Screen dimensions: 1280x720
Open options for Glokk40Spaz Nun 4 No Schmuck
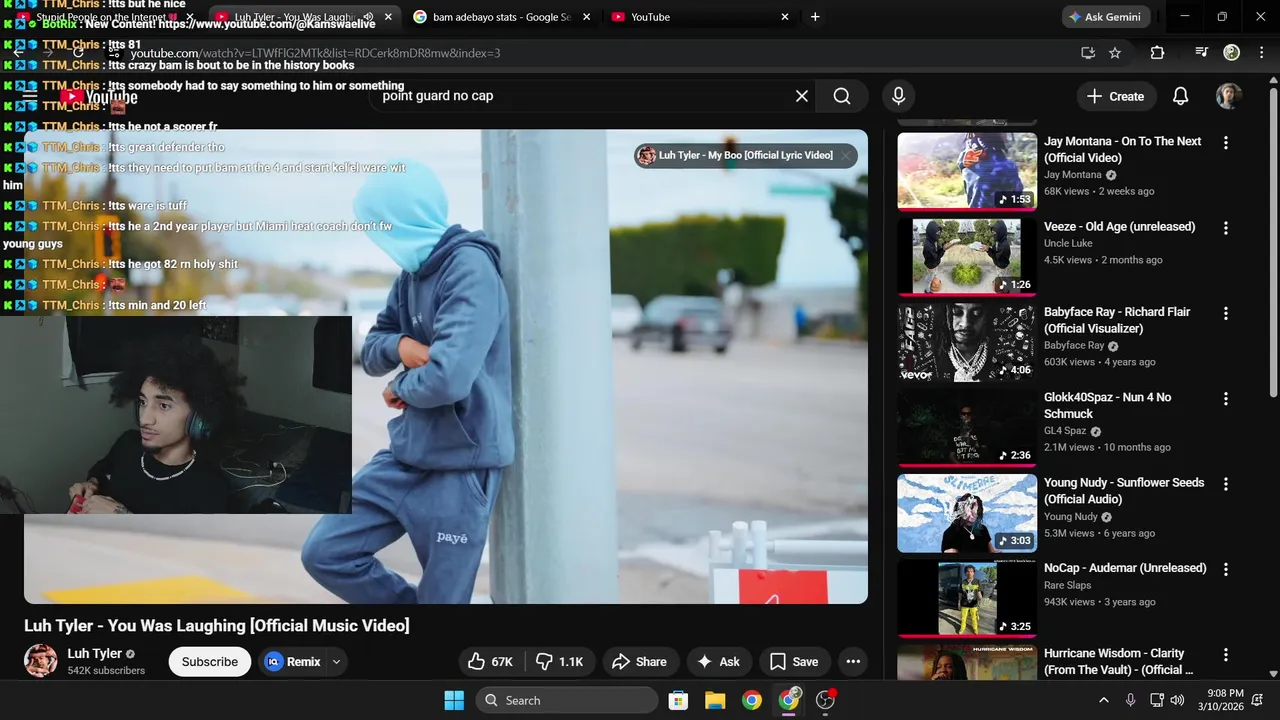coord(1225,399)
